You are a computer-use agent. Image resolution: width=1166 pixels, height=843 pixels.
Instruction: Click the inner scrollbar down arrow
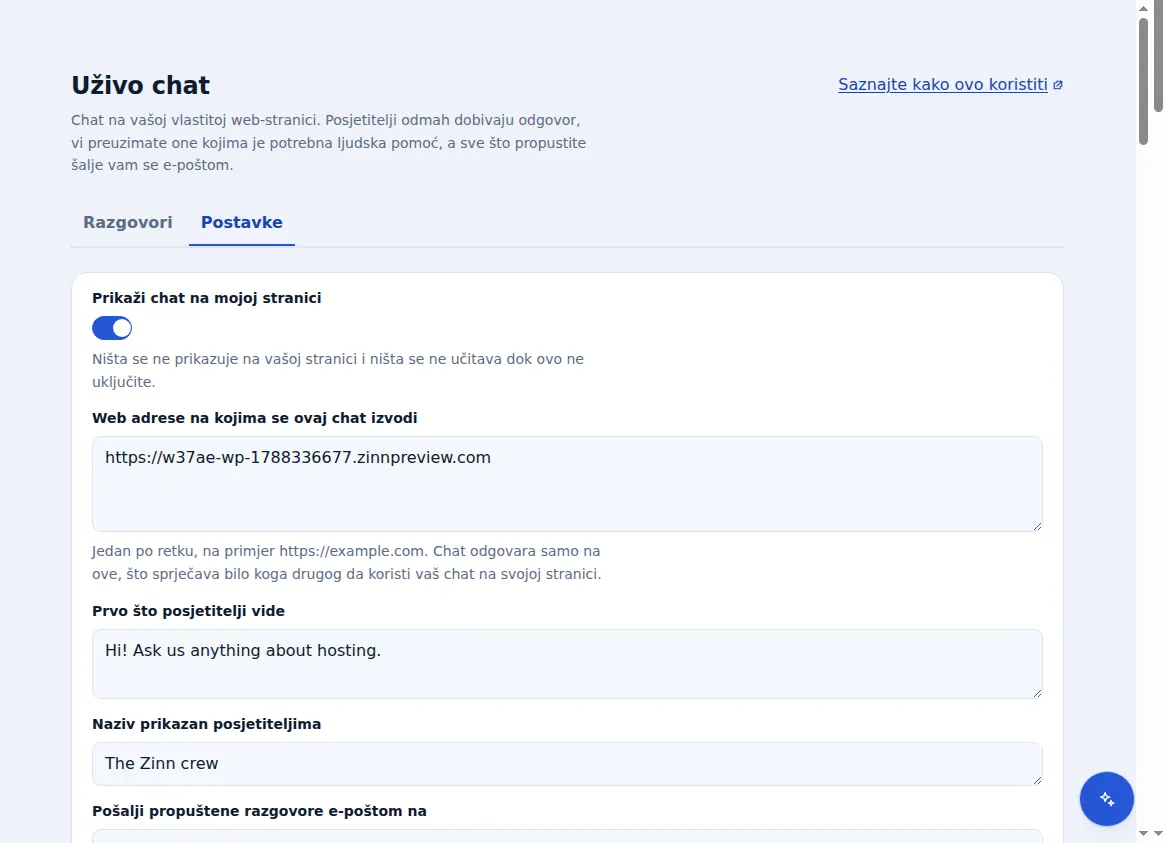point(1144,834)
